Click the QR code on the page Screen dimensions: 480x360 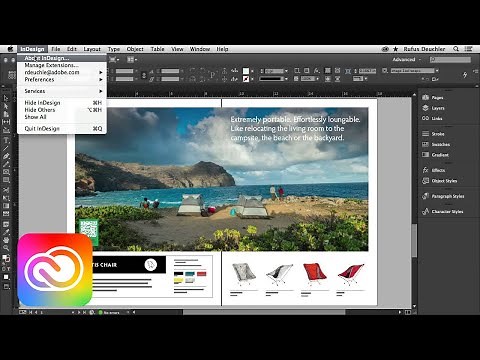(x=88, y=229)
